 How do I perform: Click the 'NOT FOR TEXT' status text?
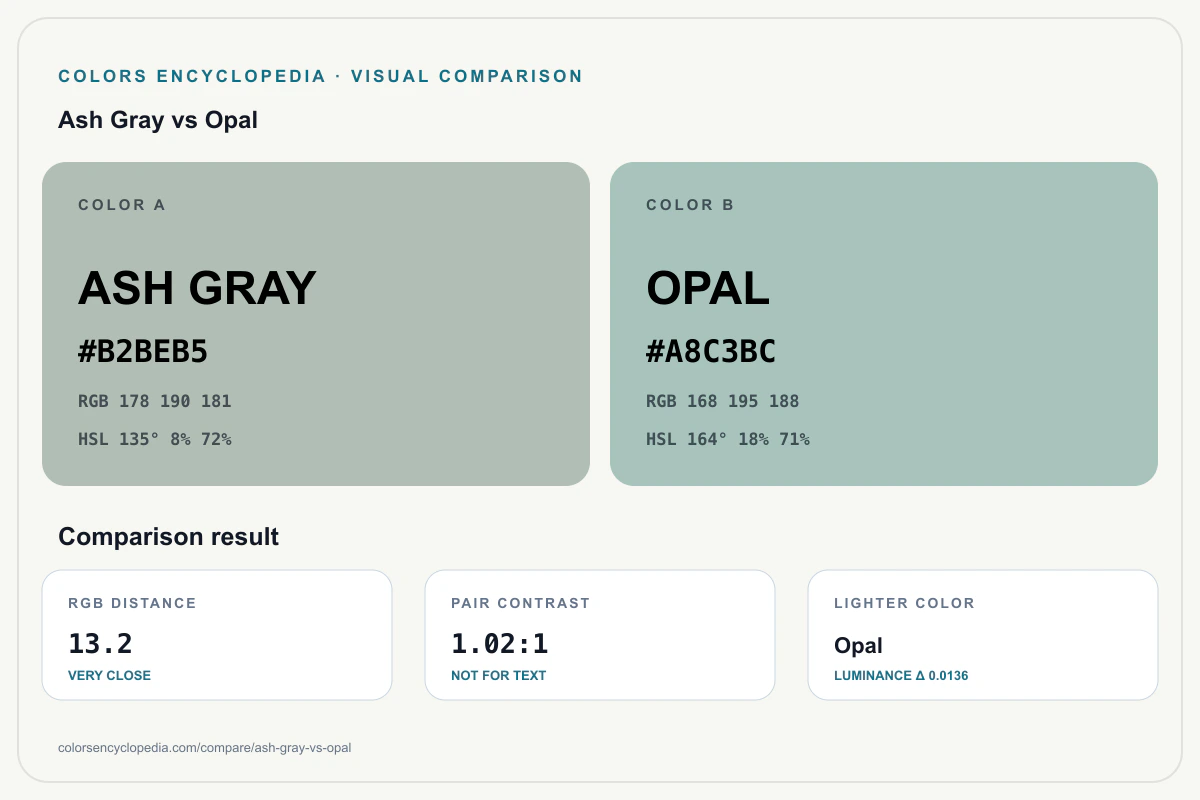pos(498,675)
